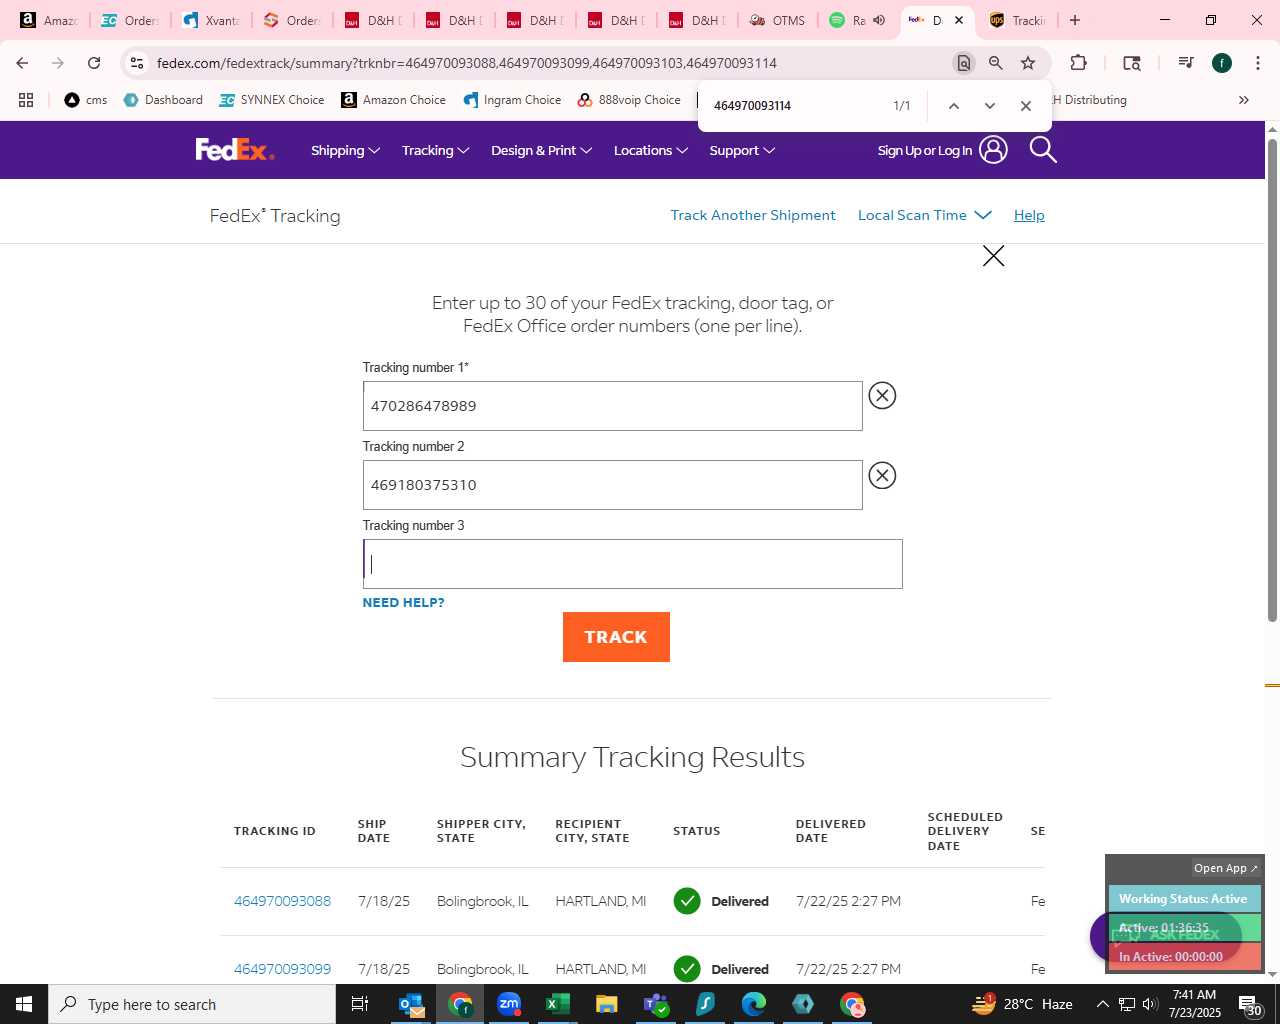Open the Windows Start menu

pos(24,1004)
